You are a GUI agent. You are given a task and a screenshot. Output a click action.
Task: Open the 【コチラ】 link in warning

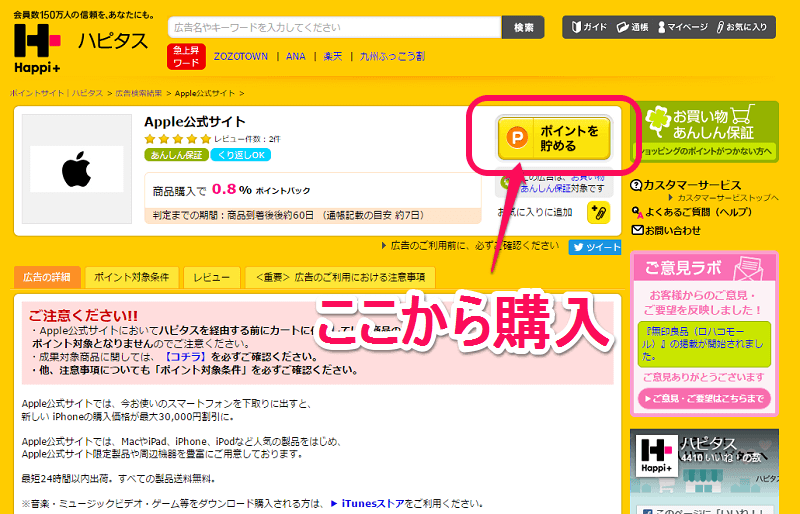[x=184, y=357]
